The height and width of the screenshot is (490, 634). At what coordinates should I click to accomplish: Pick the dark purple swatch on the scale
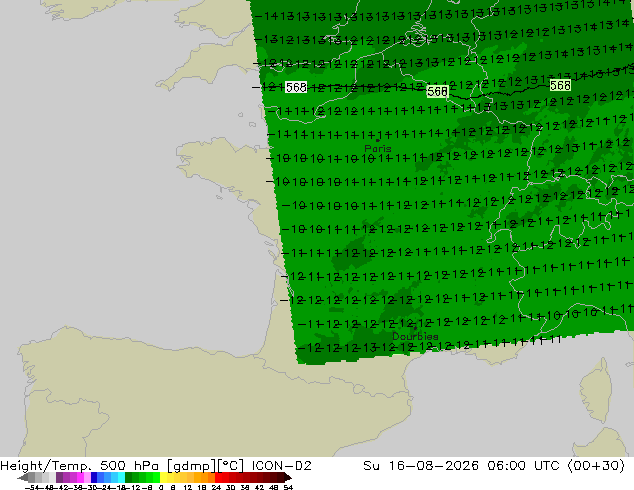click(59, 478)
